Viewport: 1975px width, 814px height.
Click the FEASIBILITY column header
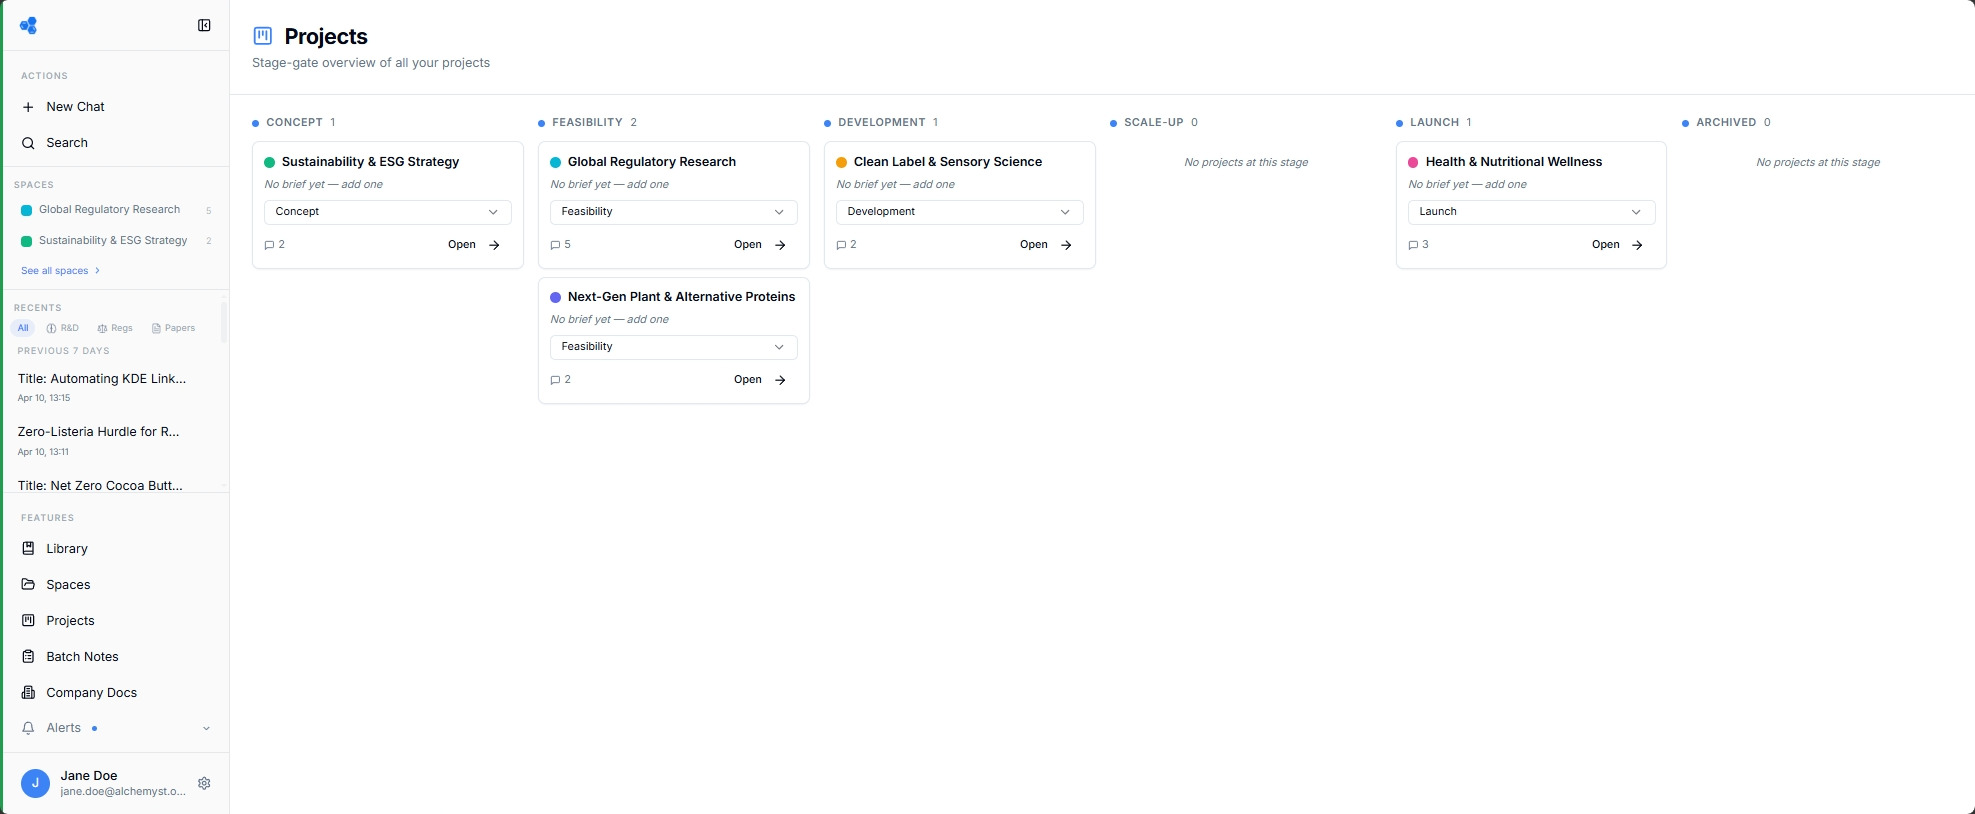tap(587, 122)
